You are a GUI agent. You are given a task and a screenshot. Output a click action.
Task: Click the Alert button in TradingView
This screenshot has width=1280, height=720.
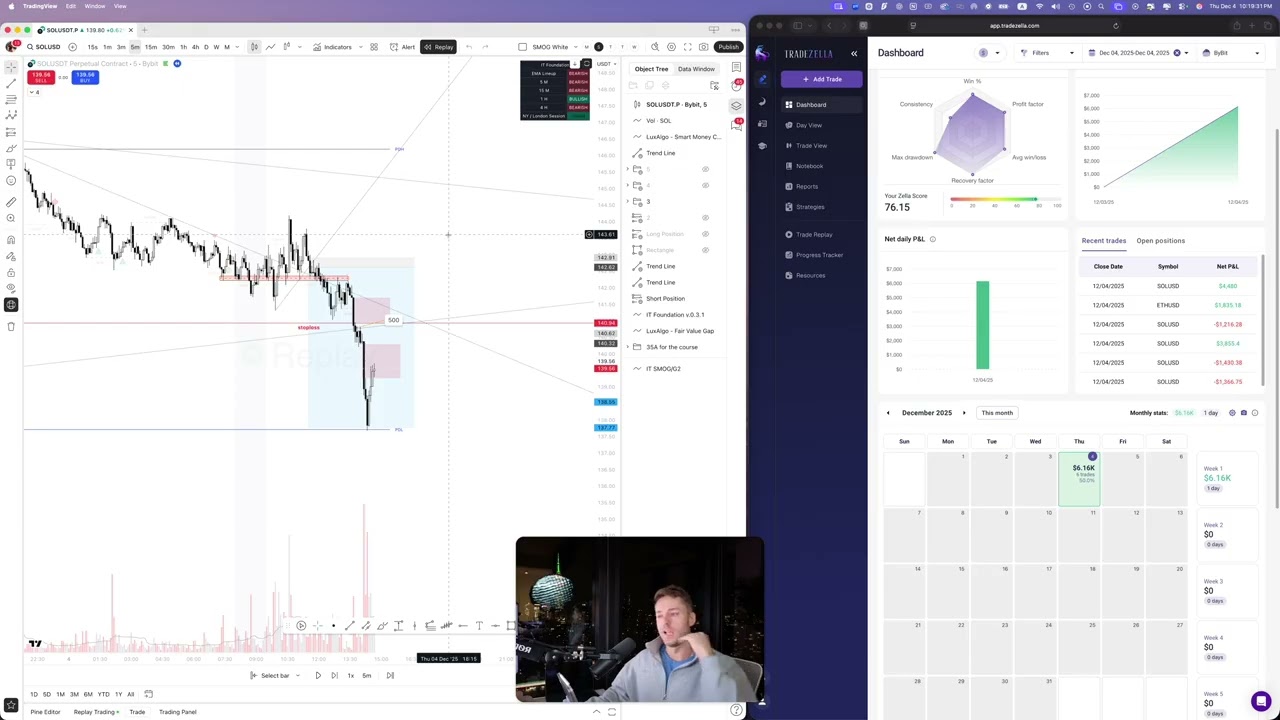(x=402, y=47)
